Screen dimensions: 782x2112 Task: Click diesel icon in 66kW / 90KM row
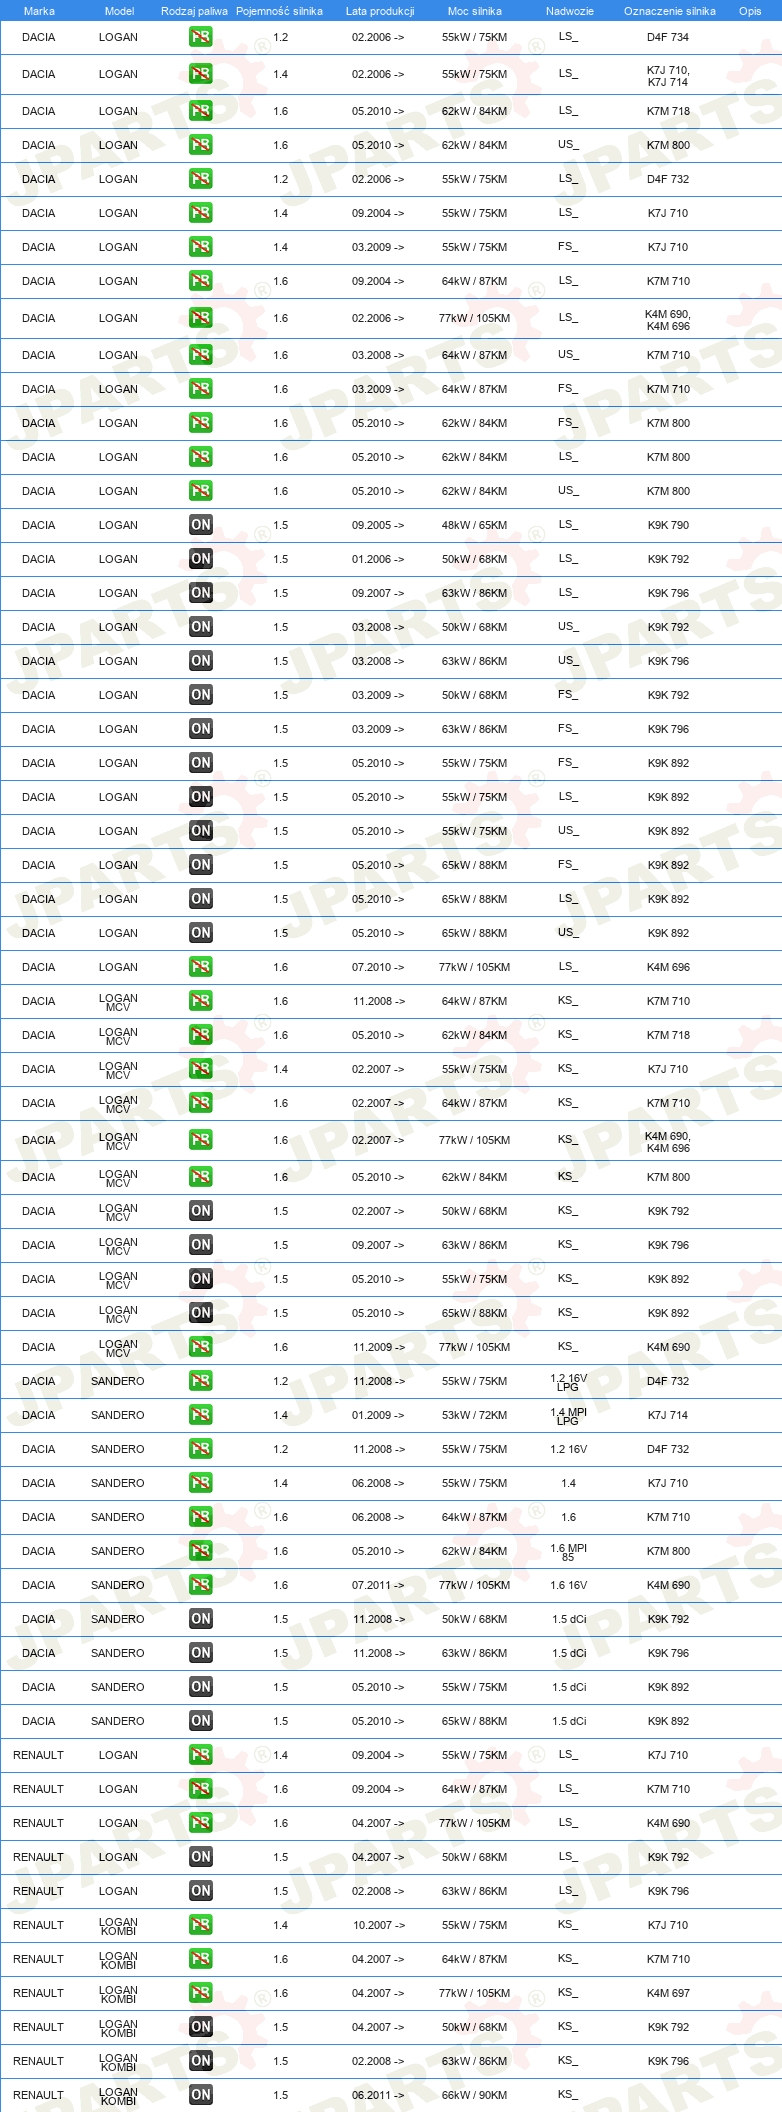point(201,2095)
